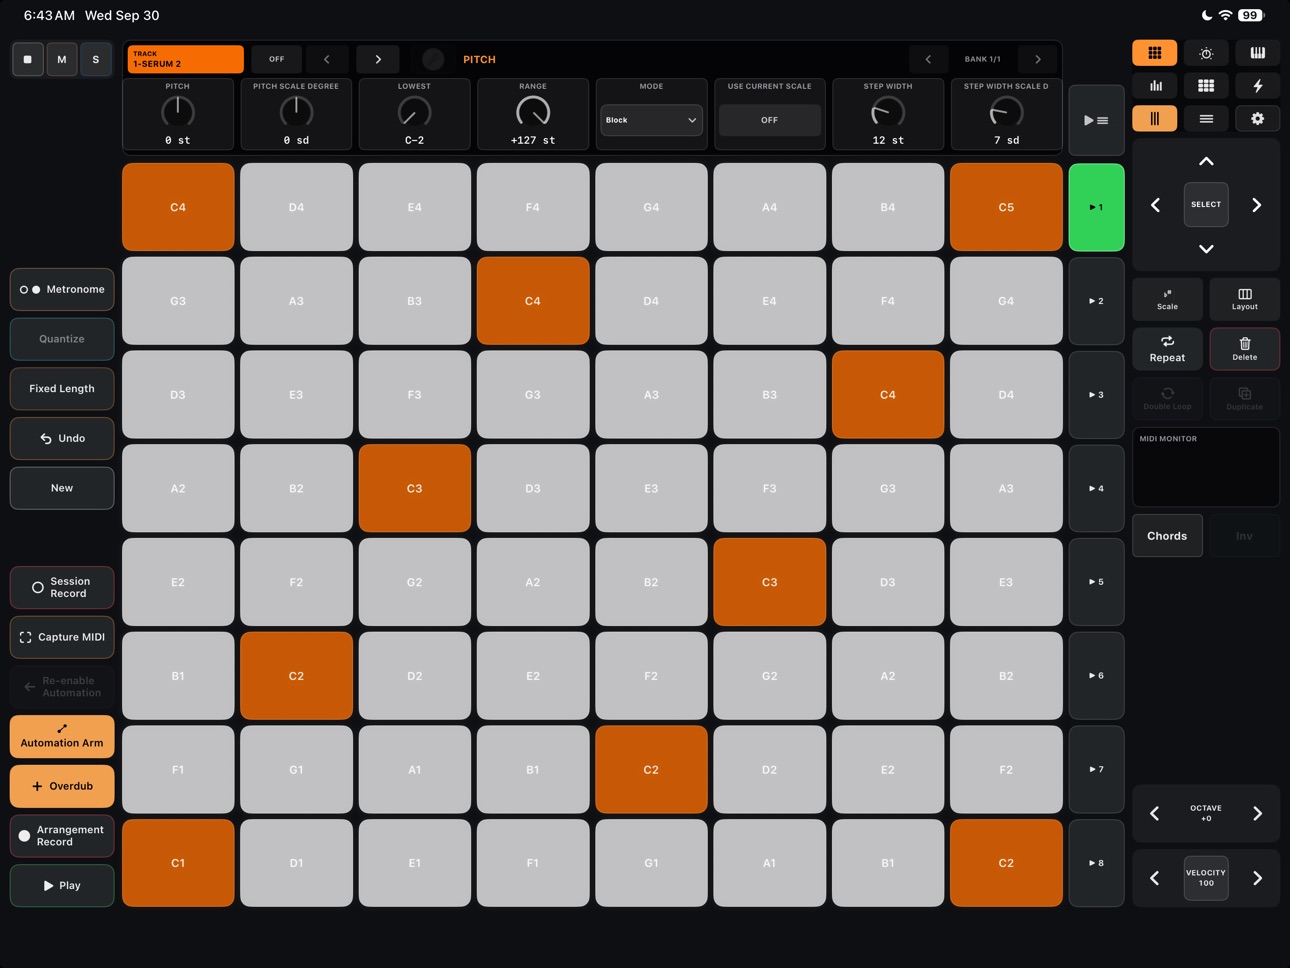This screenshot has width=1290, height=968.
Task: Open settings with the gear icon
Action: [x=1257, y=119]
